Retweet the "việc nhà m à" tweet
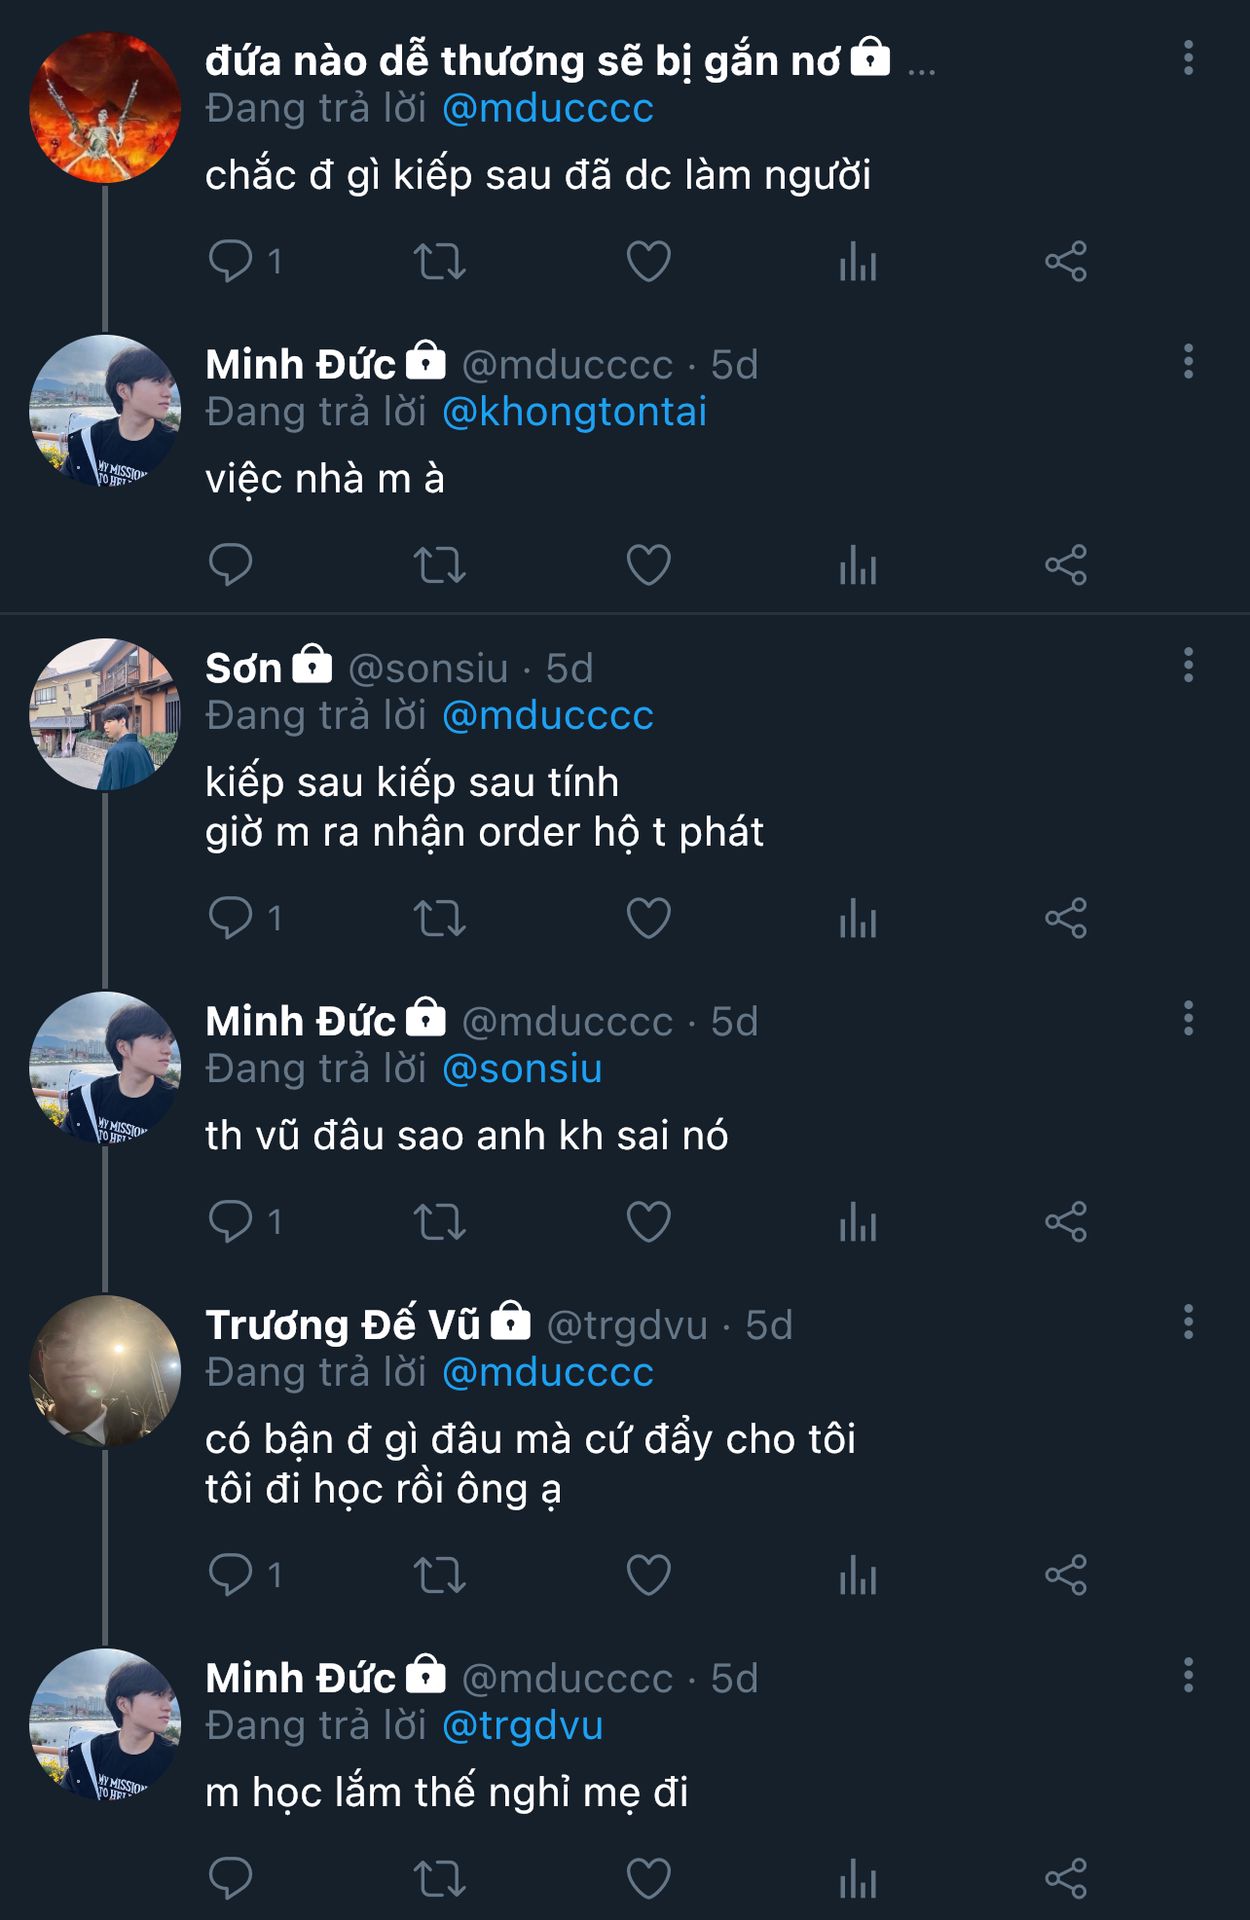Viewport: 1250px width, 1920px height. (440, 565)
